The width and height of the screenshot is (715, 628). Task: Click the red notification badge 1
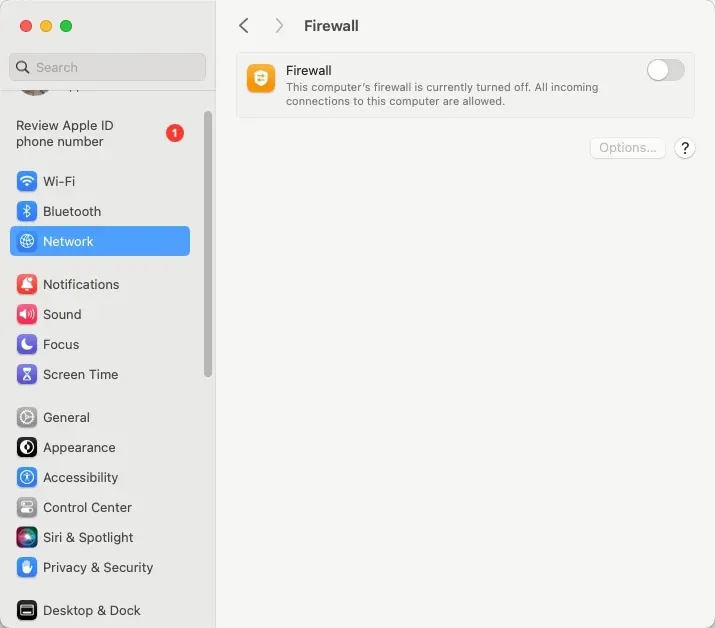coord(175,133)
